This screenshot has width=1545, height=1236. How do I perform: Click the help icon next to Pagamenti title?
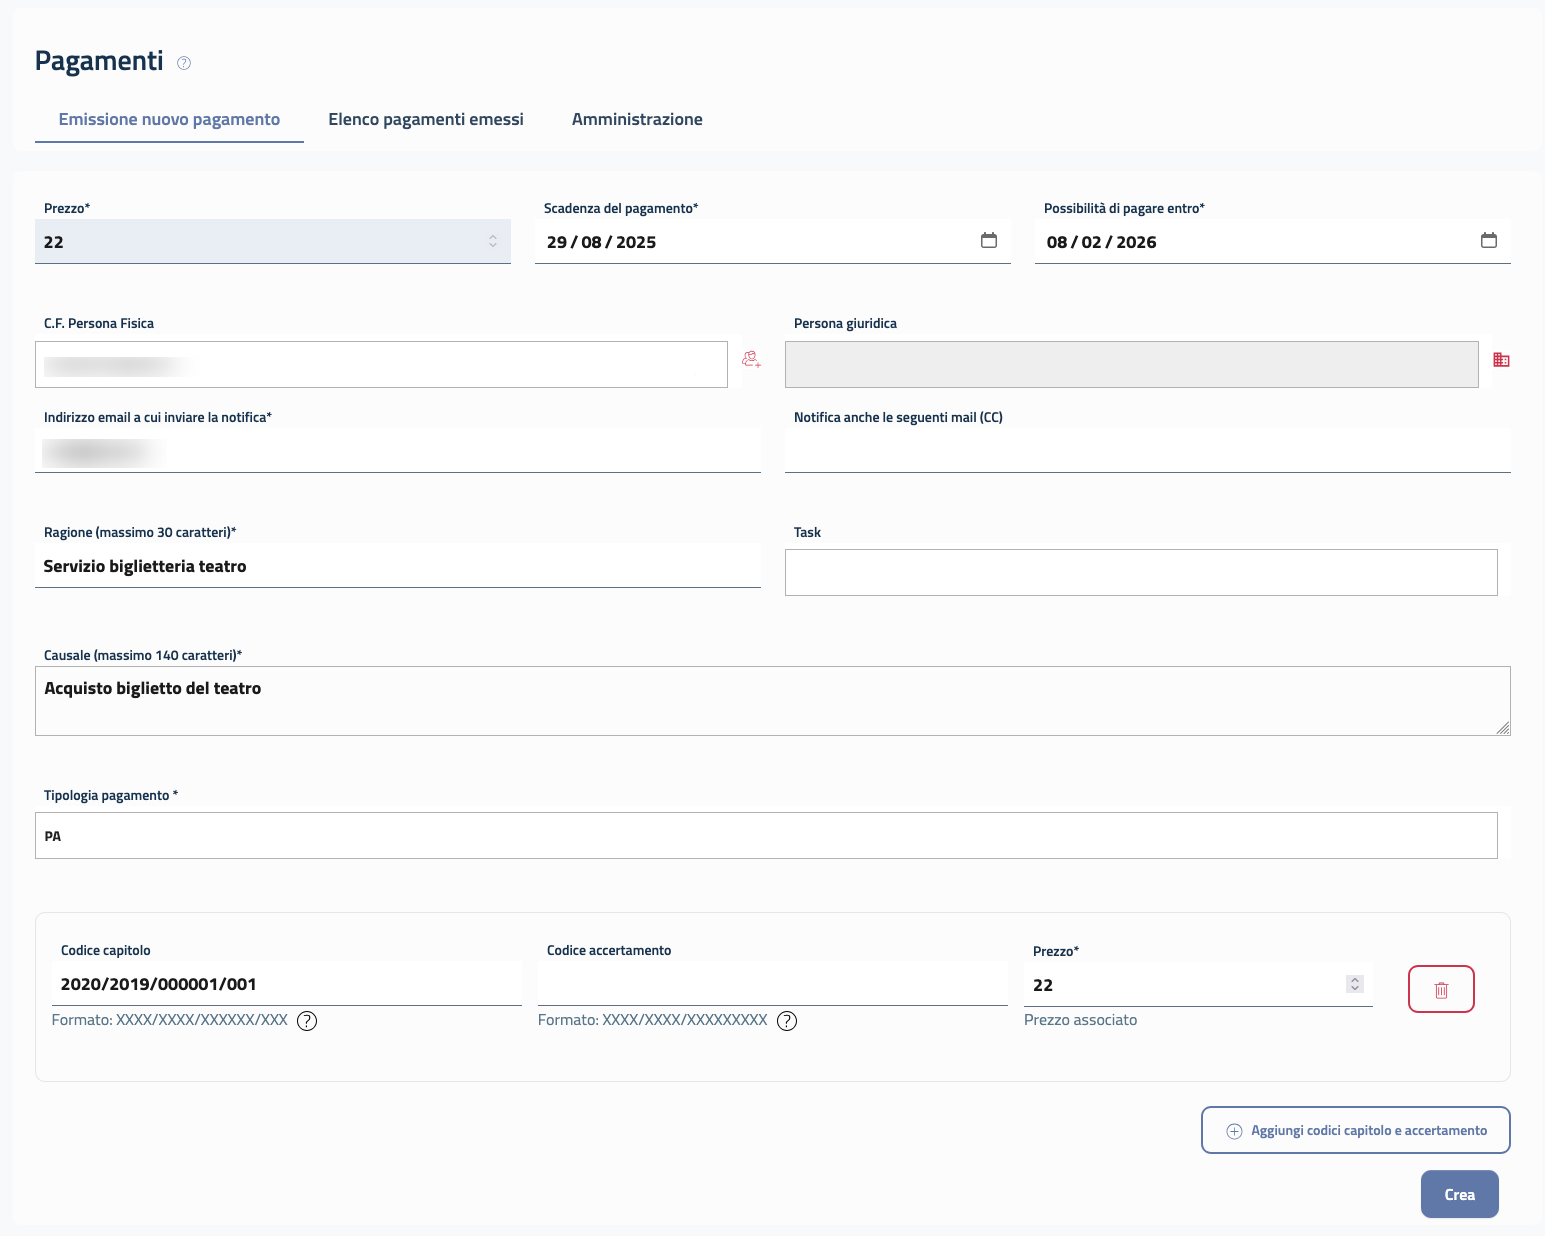[x=184, y=63]
